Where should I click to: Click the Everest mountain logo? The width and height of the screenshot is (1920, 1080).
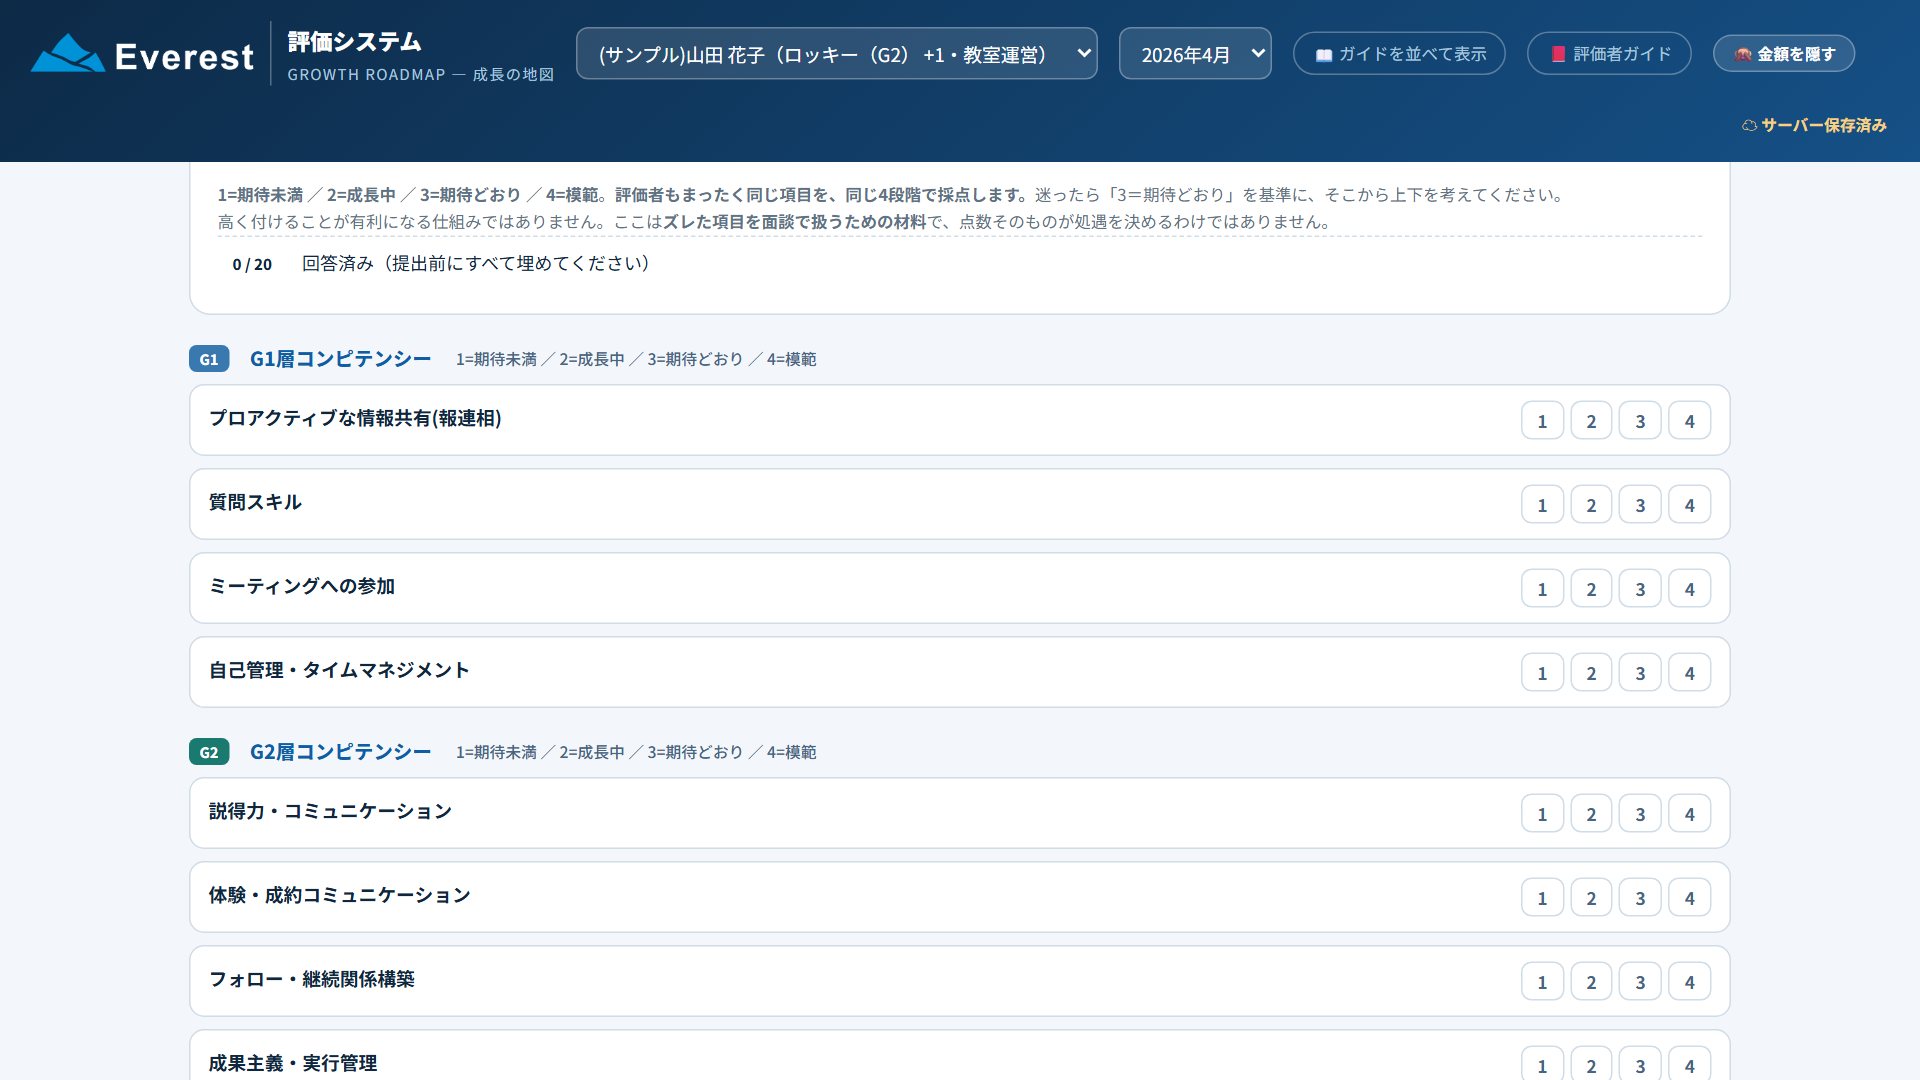coord(68,54)
